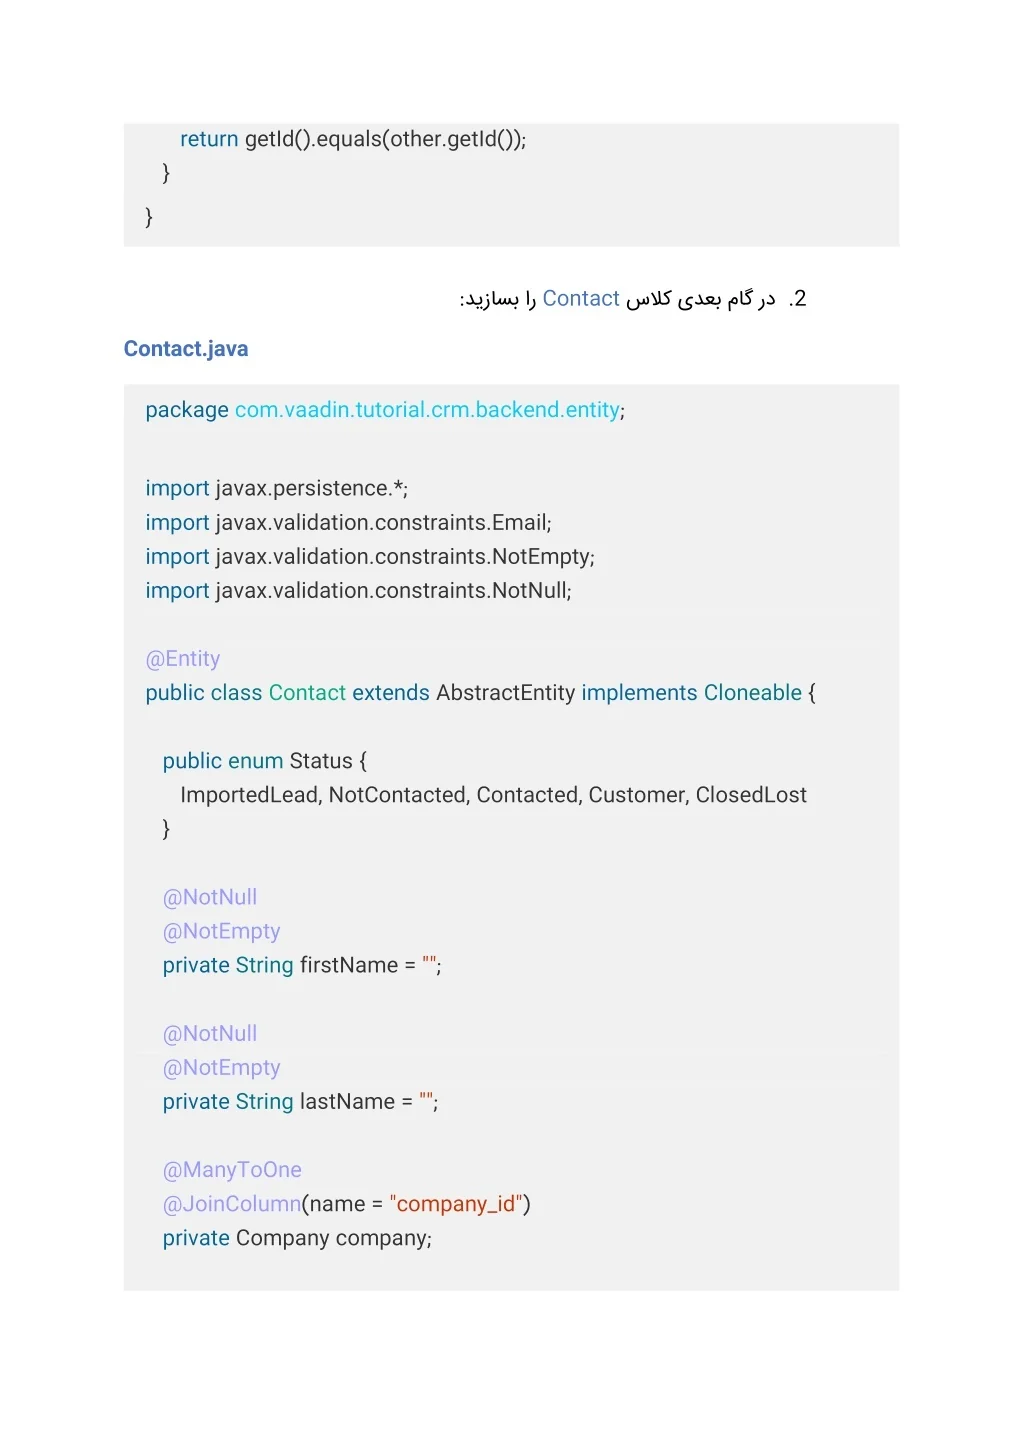This screenshot has width=1023, height=1447.
Task: Click the private Company company line
Action: click(x=297, y=1238)
